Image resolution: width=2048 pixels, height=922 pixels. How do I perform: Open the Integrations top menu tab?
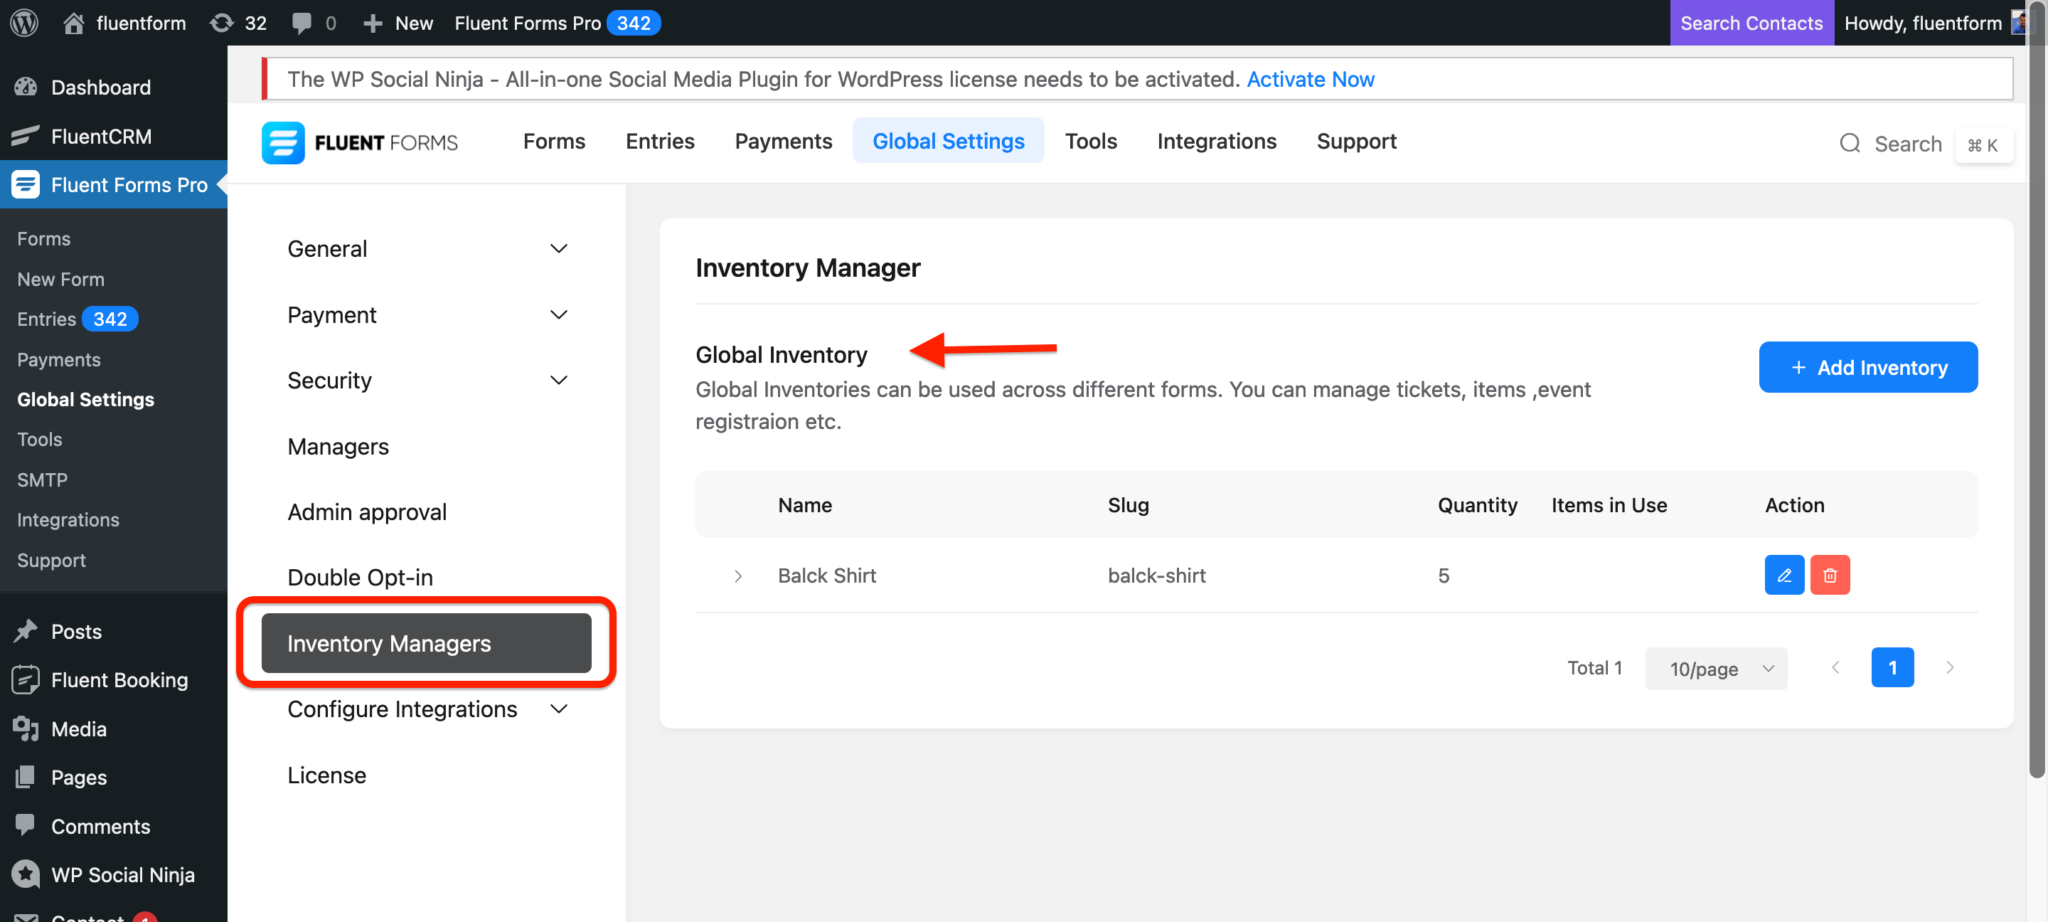pyautogui.click(x=1216, y=141)
